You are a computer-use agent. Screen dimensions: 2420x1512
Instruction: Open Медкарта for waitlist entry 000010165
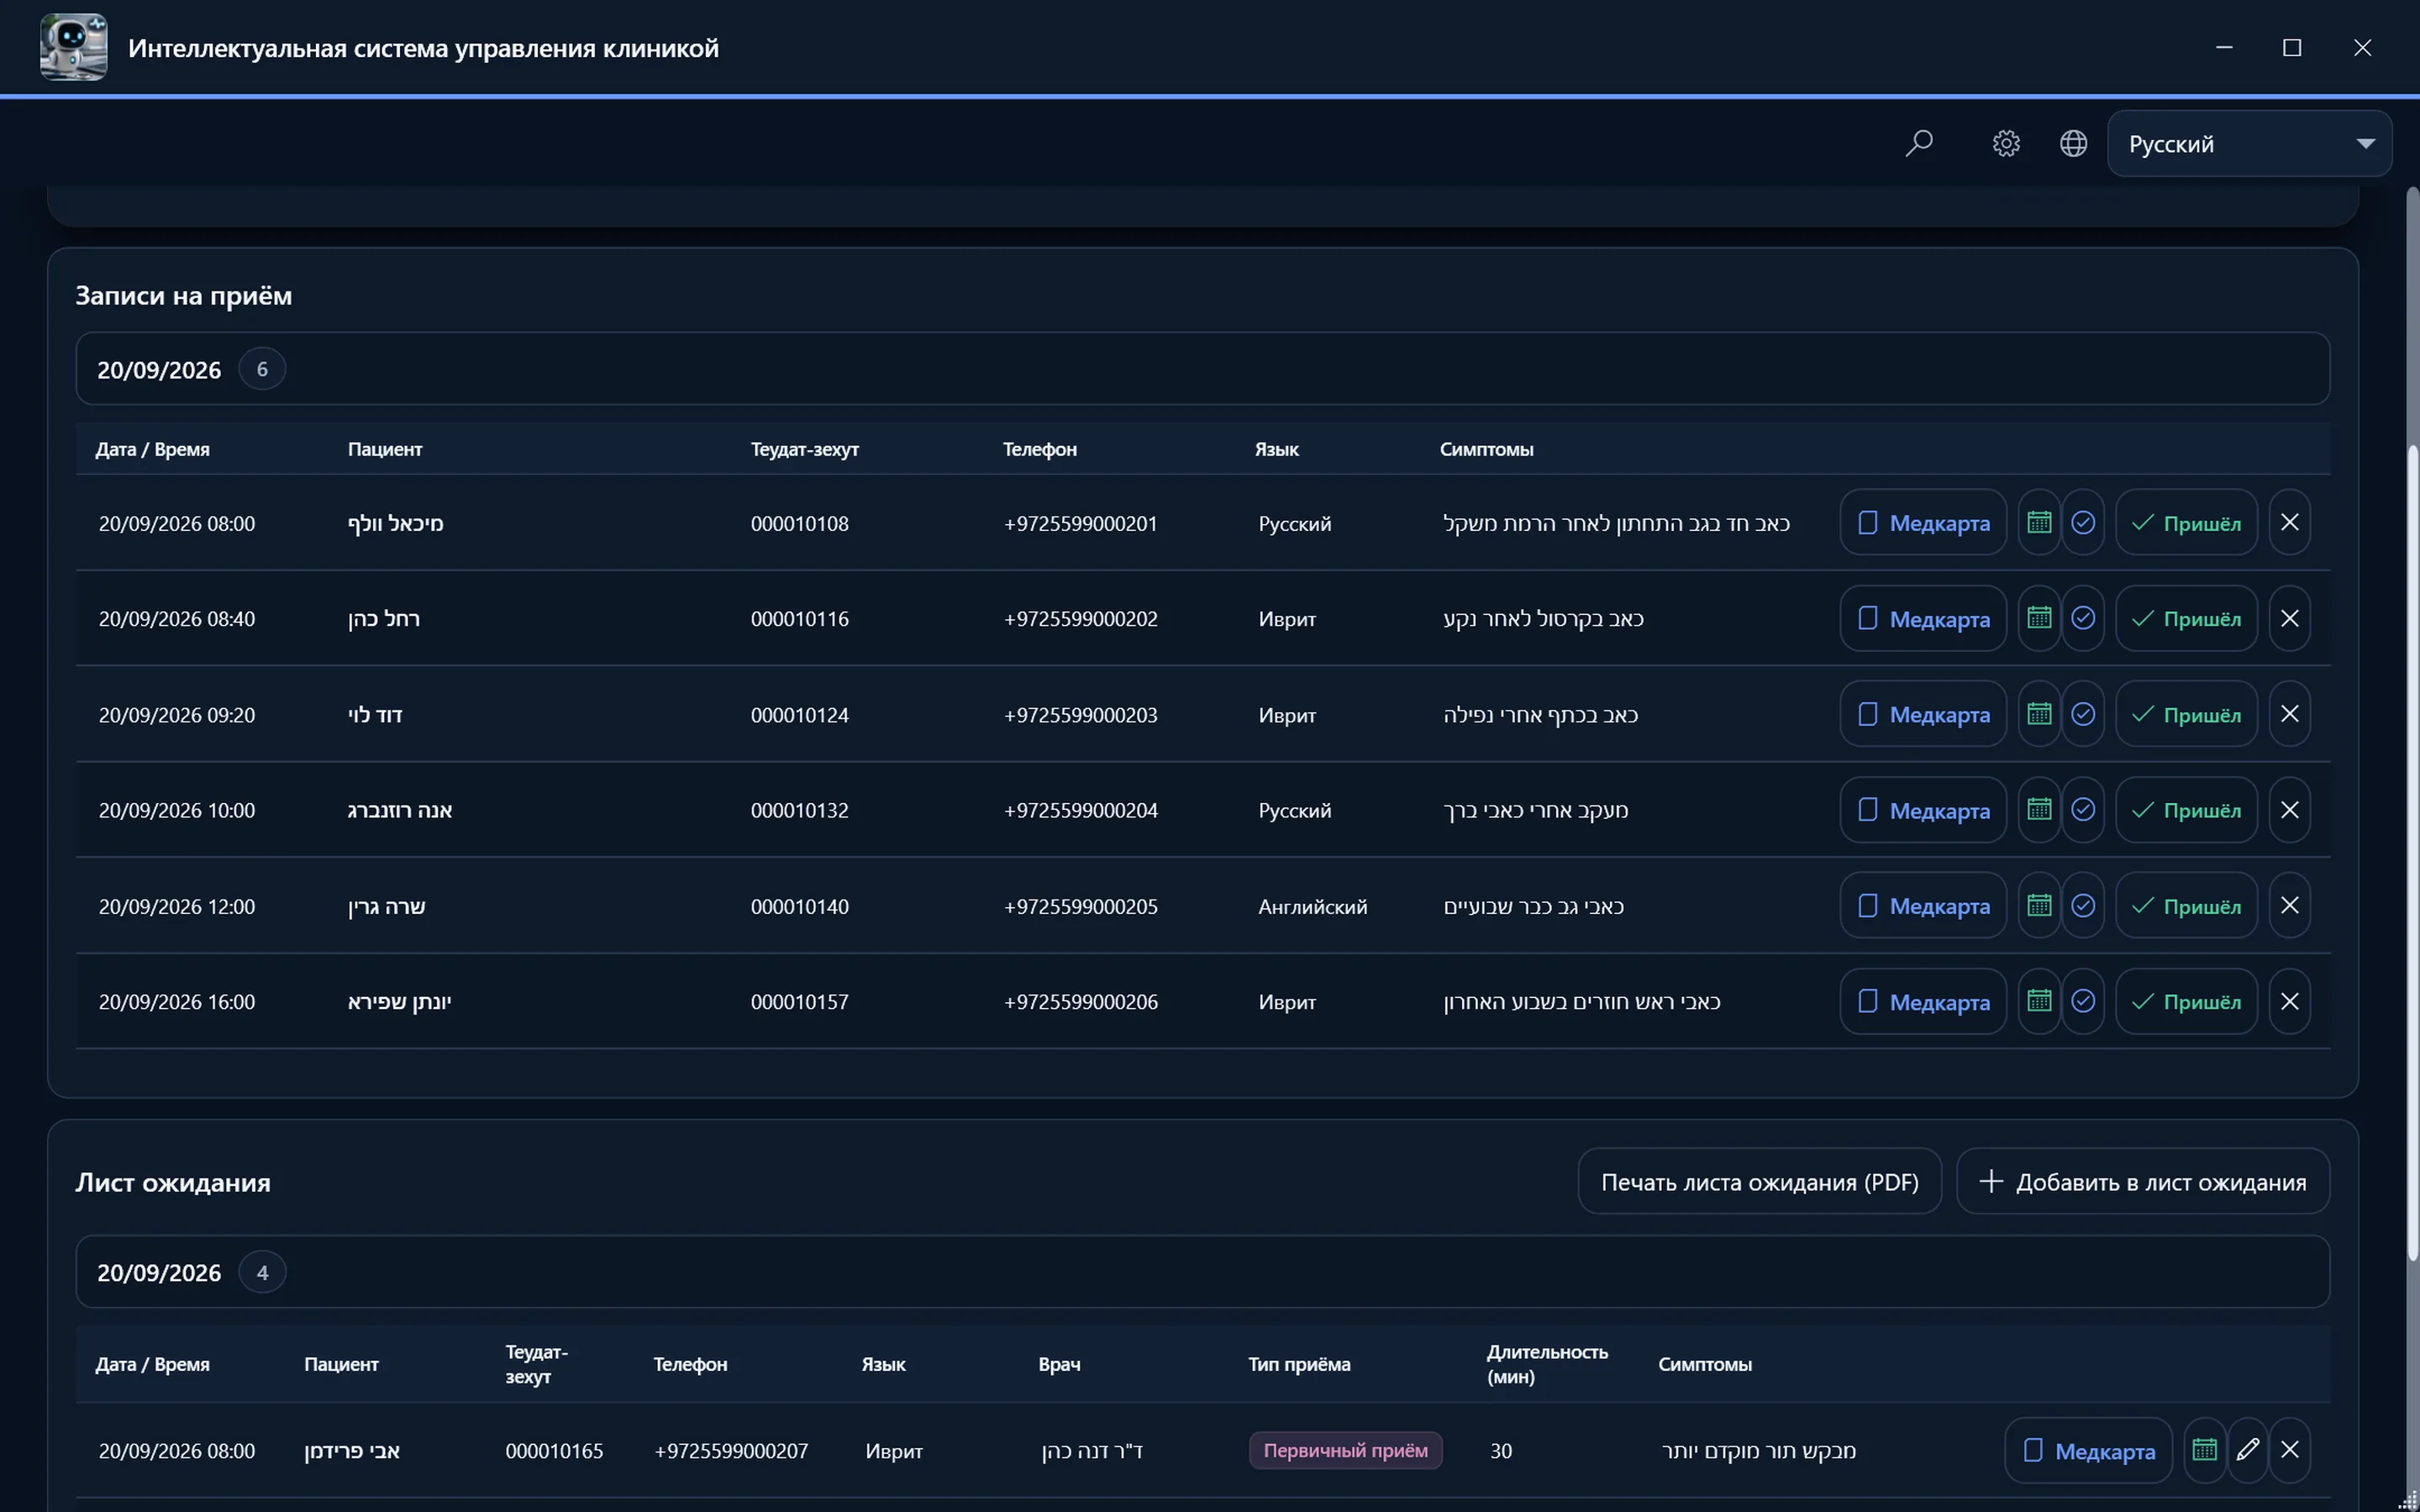[x=2088, y=1450]
